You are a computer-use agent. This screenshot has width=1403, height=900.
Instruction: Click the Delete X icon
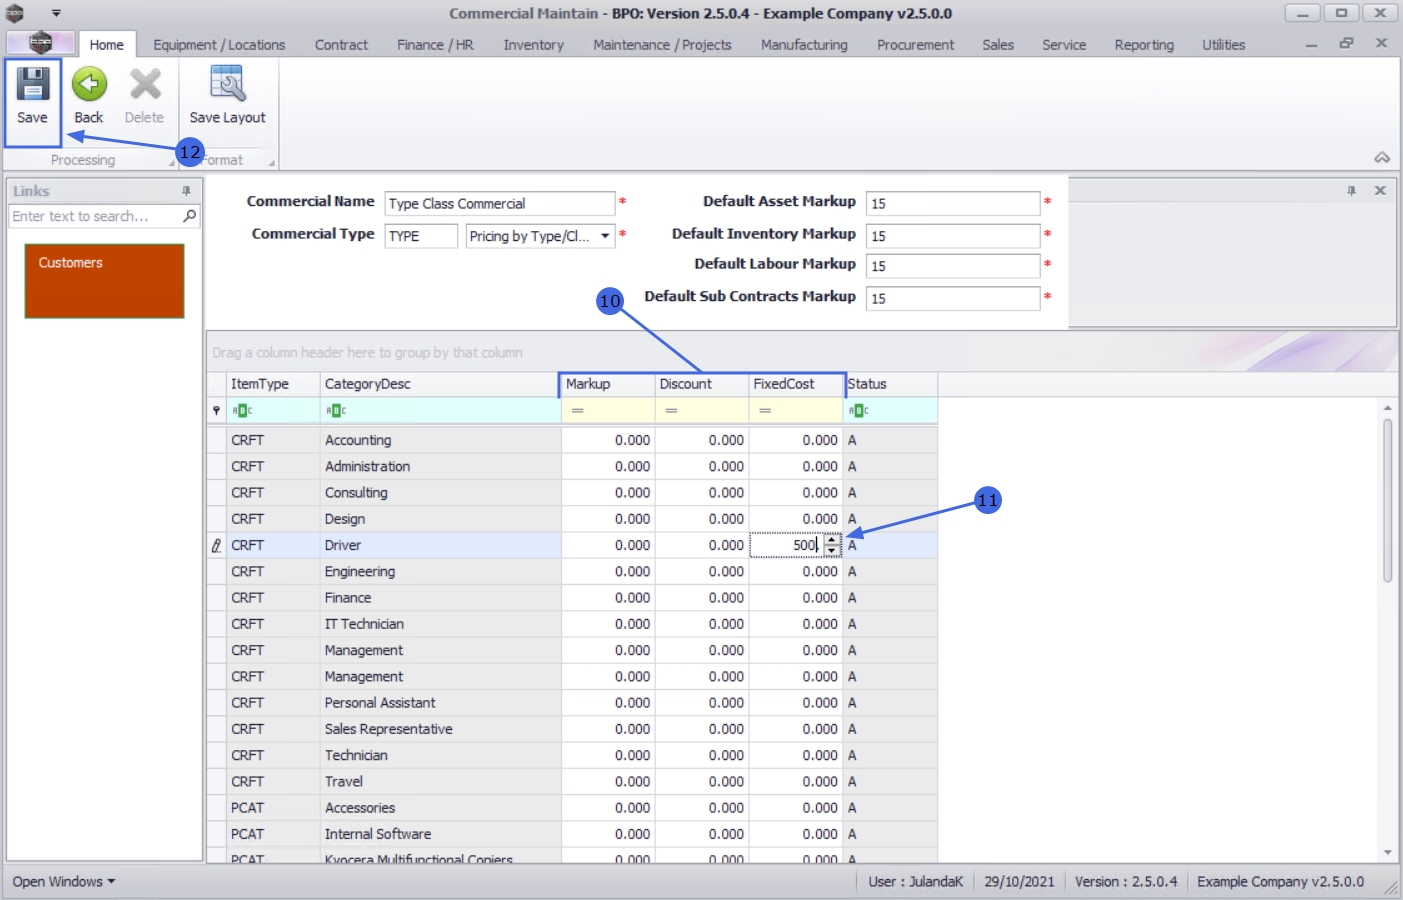pyautogui.click(x=144, y=86)
